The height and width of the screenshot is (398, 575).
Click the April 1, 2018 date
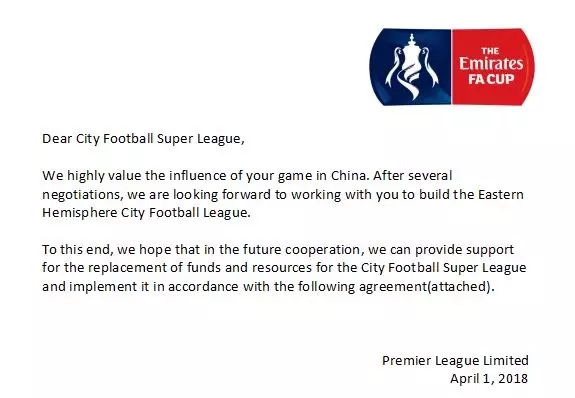pos(489,379)
